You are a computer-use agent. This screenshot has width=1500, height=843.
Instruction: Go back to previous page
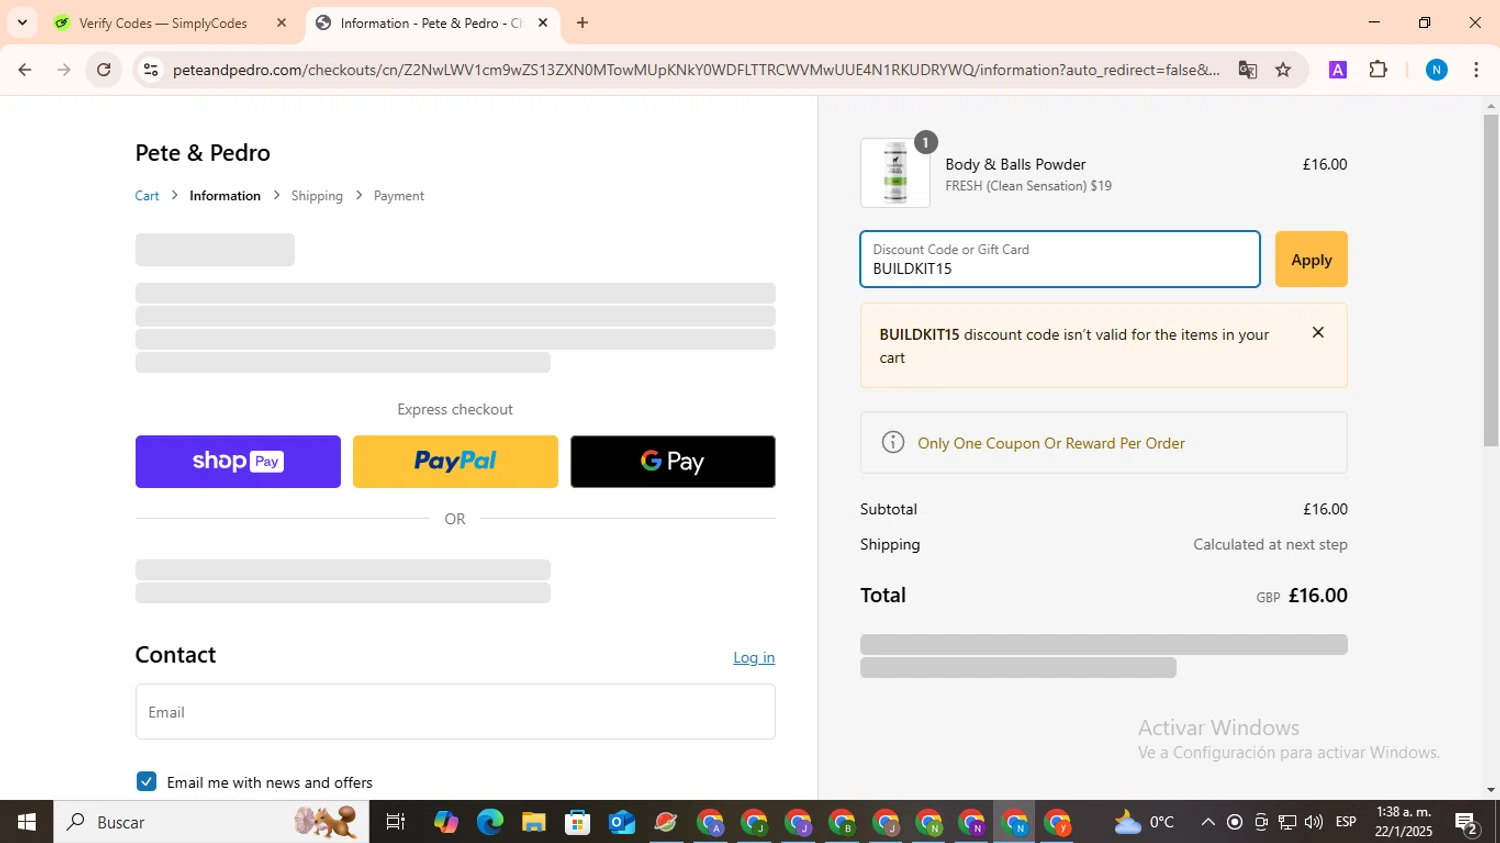pos(25,69)
